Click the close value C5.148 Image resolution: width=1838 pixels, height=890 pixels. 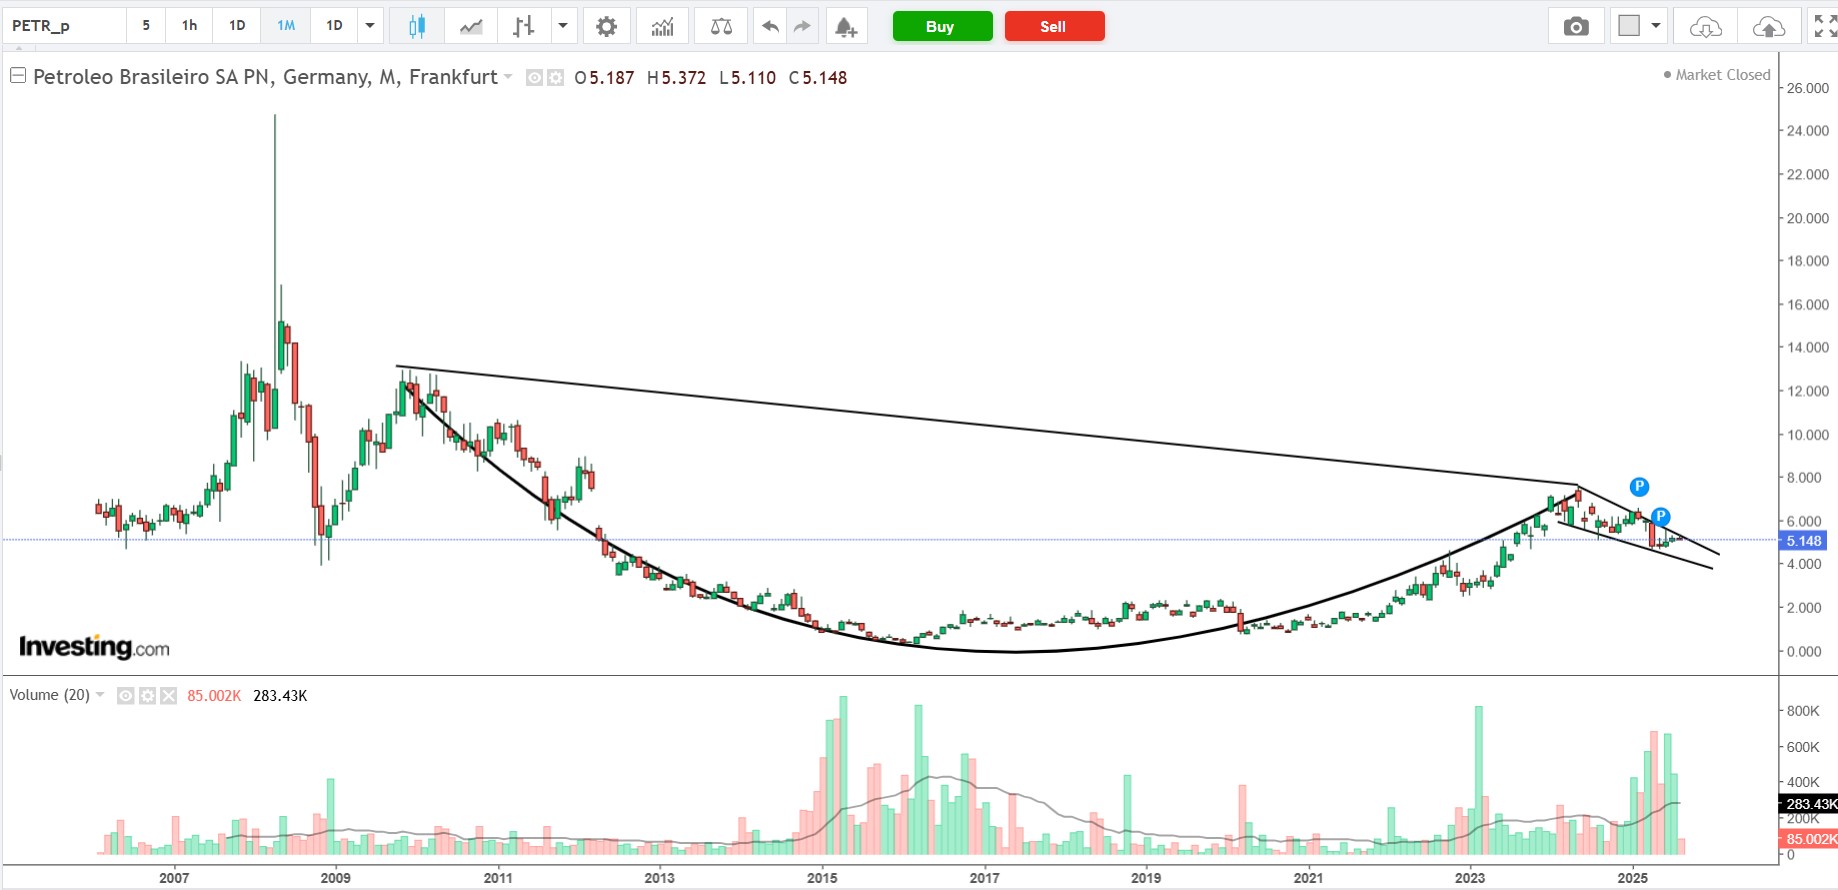[x=818, y=78]
